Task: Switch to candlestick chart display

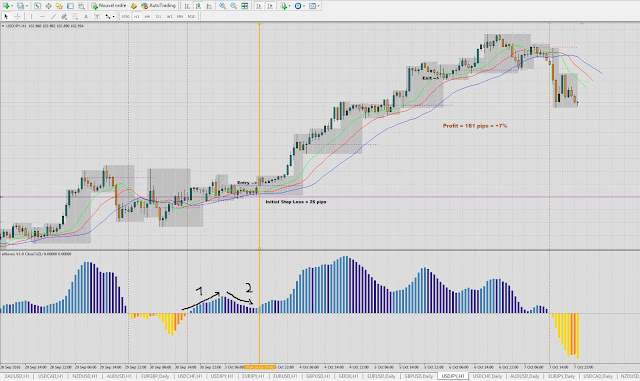Action: [198, 6]
